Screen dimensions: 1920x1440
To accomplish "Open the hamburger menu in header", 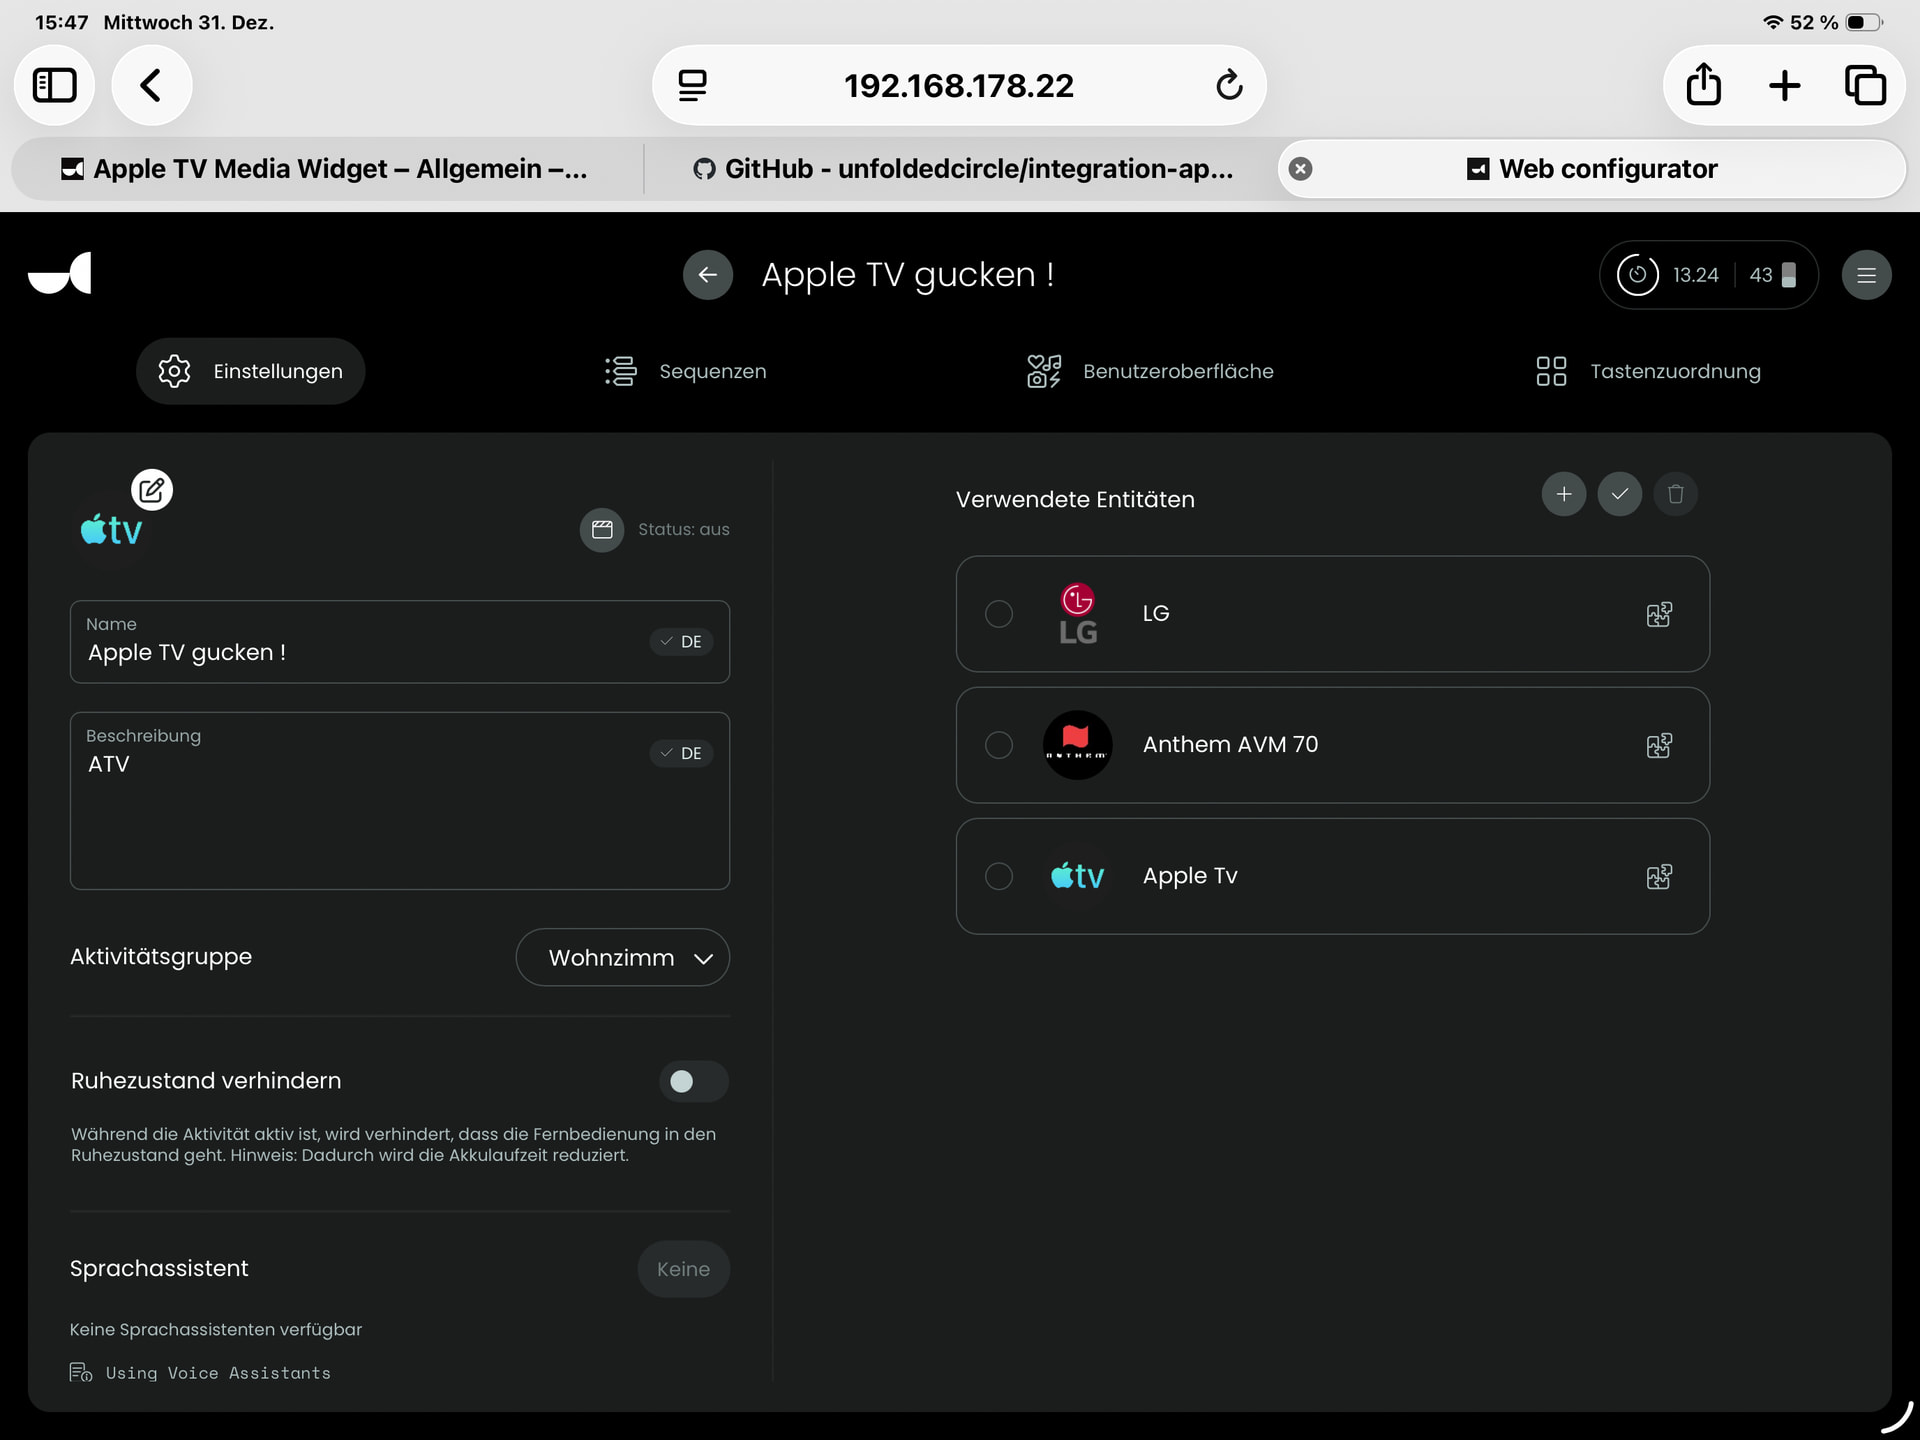I will click(1865, 275).
